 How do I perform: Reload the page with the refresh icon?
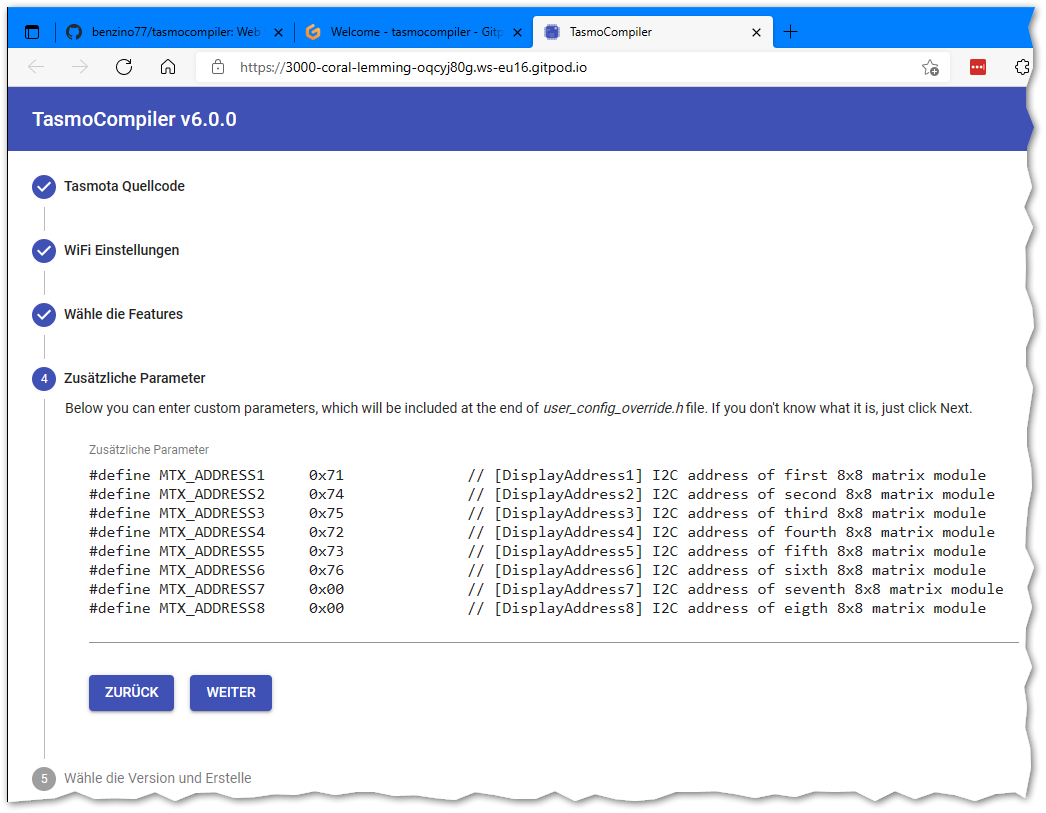pos(124,67)
